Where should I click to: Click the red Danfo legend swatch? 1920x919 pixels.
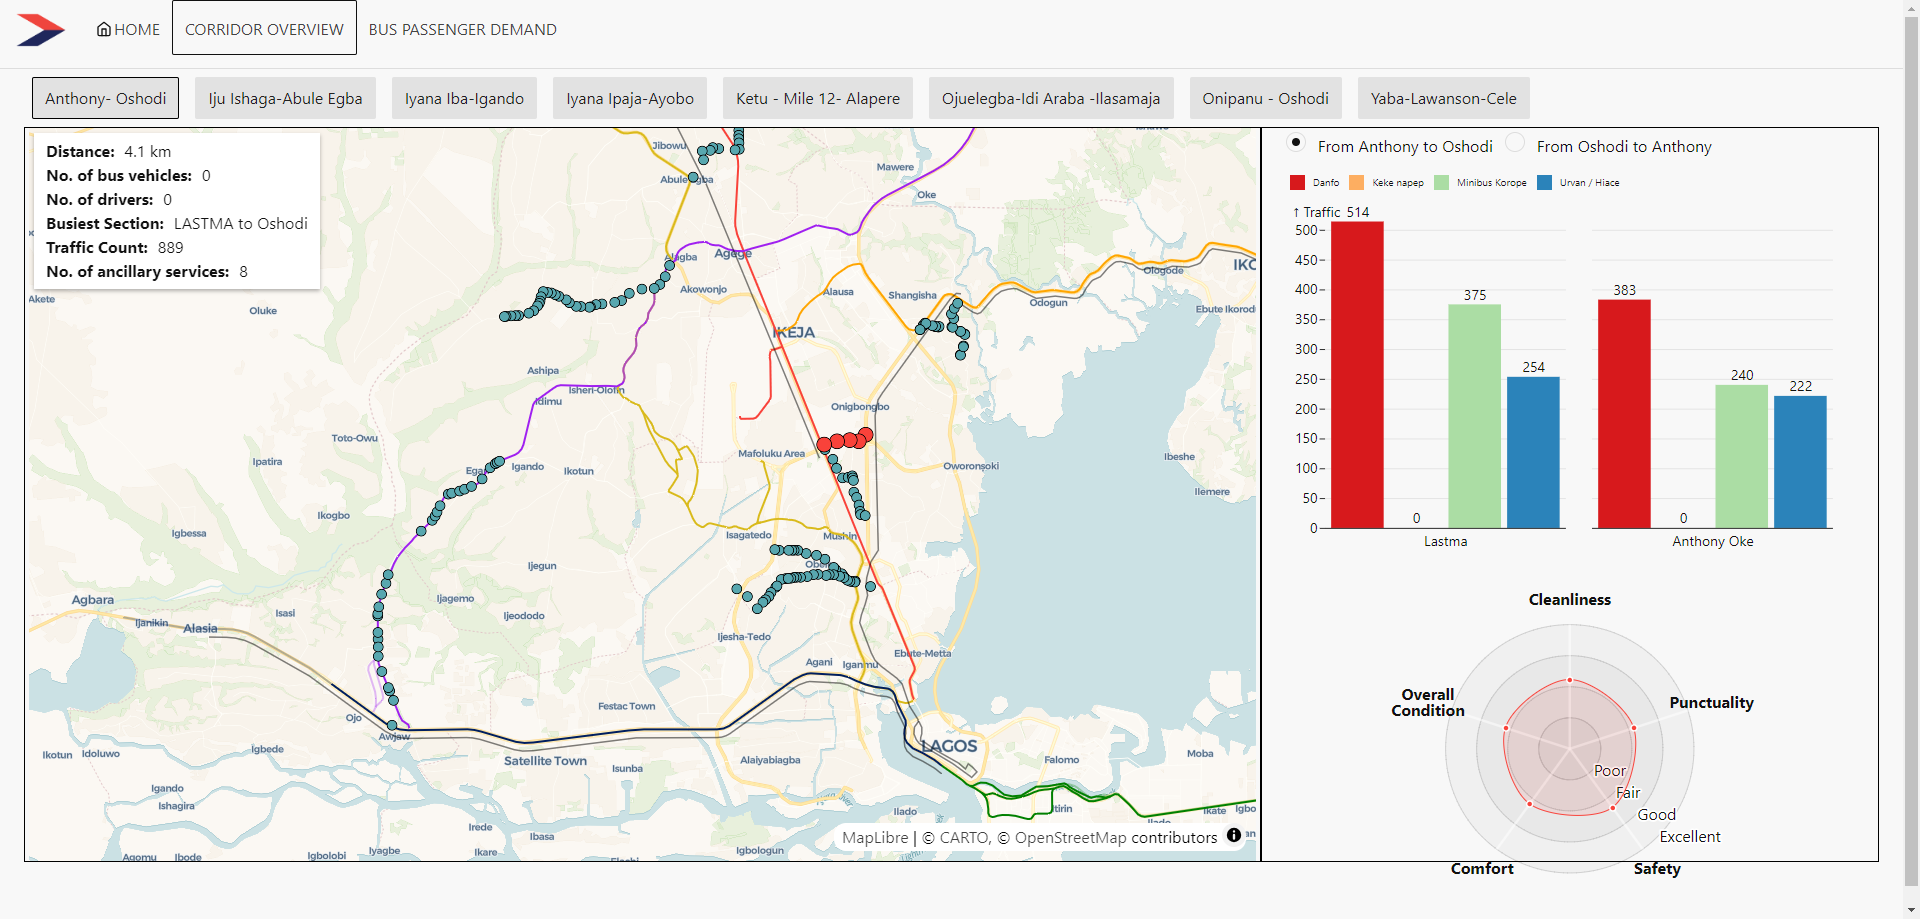1297,182
